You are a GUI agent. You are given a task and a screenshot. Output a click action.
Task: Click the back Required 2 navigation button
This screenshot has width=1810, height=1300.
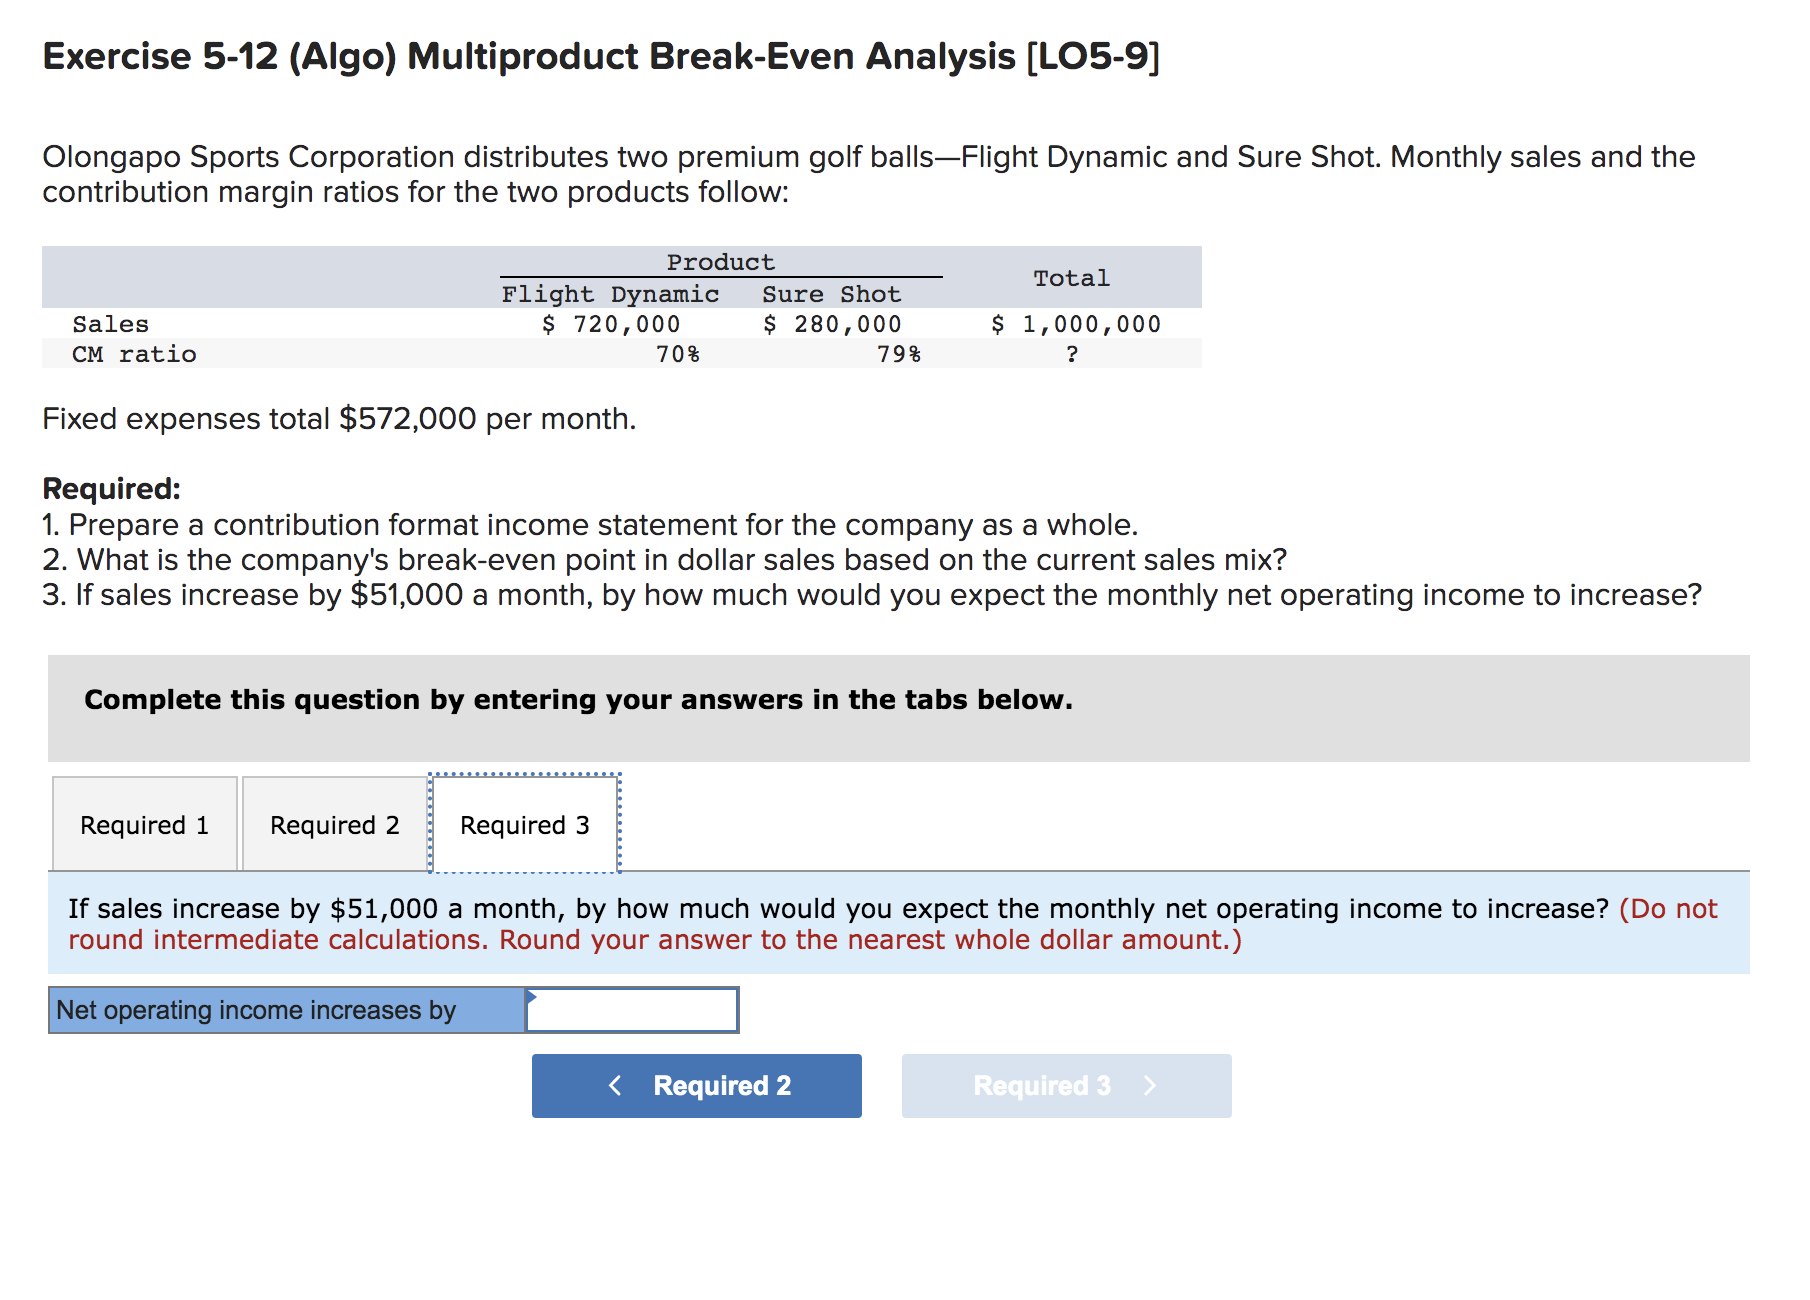(696, 1085)
